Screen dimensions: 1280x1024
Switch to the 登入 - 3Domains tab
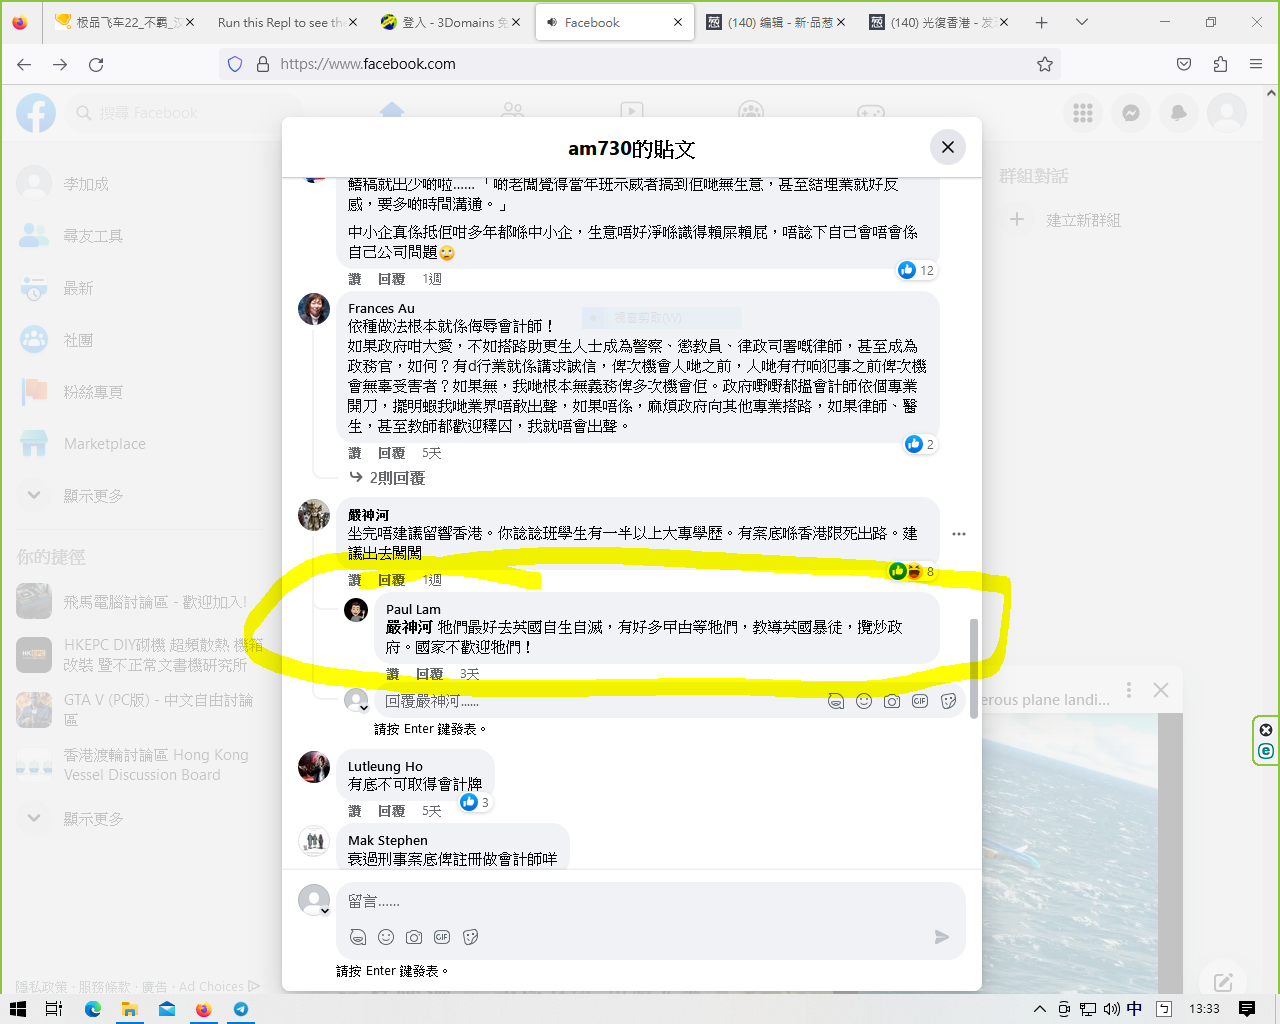click(449, 22)
